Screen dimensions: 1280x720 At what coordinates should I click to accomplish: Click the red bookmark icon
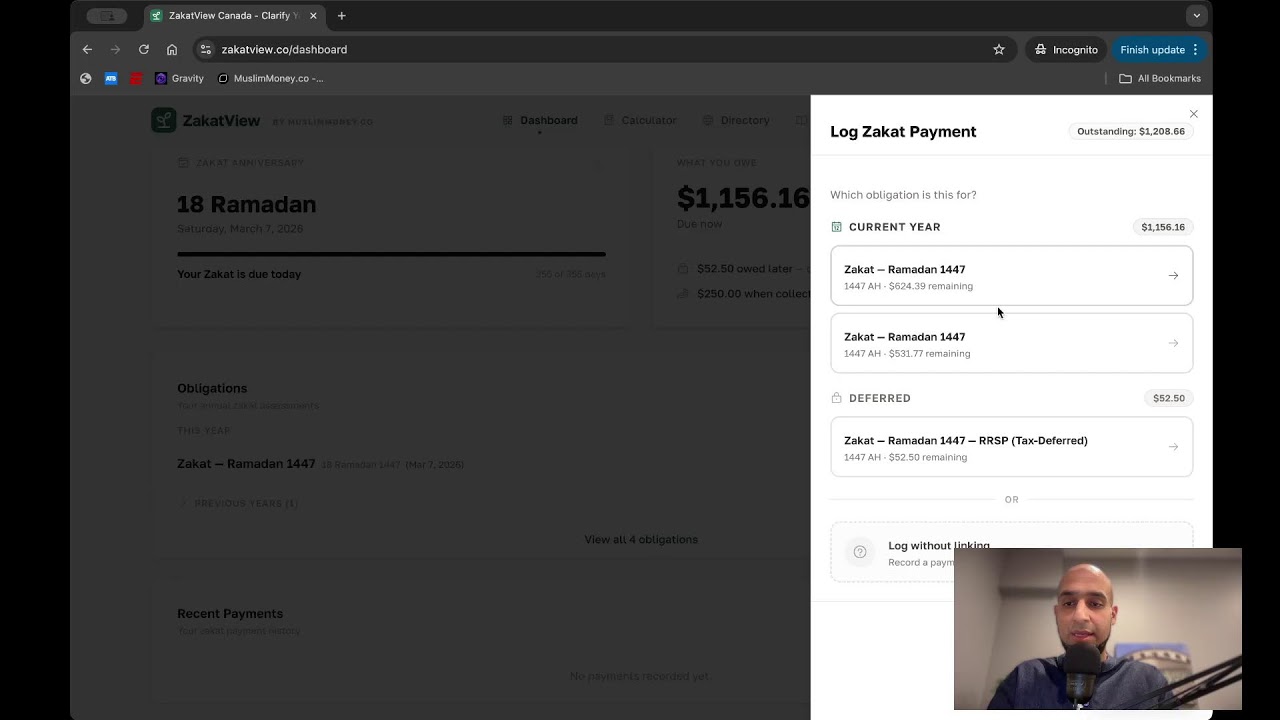[136, 78]
